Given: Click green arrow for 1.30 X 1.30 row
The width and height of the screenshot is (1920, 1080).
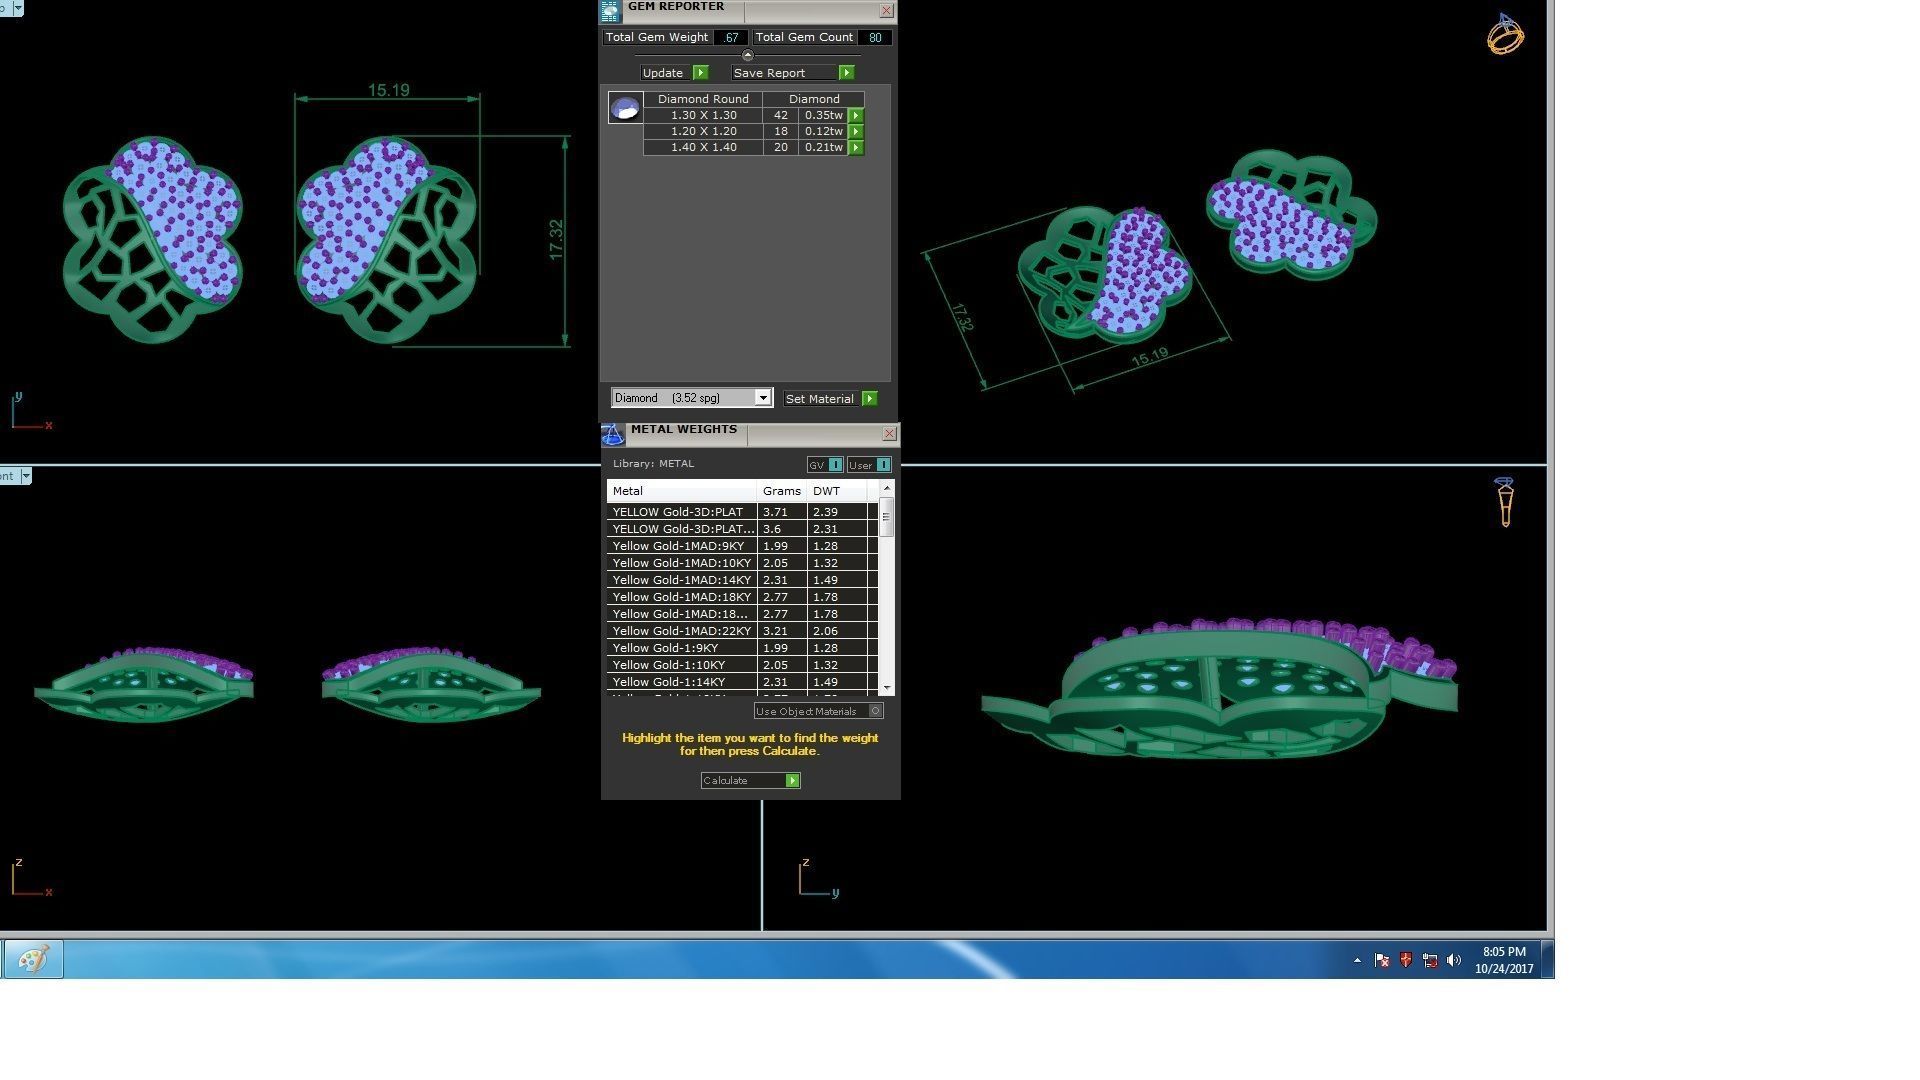Looking at the screenshot, I should (856, 115).
